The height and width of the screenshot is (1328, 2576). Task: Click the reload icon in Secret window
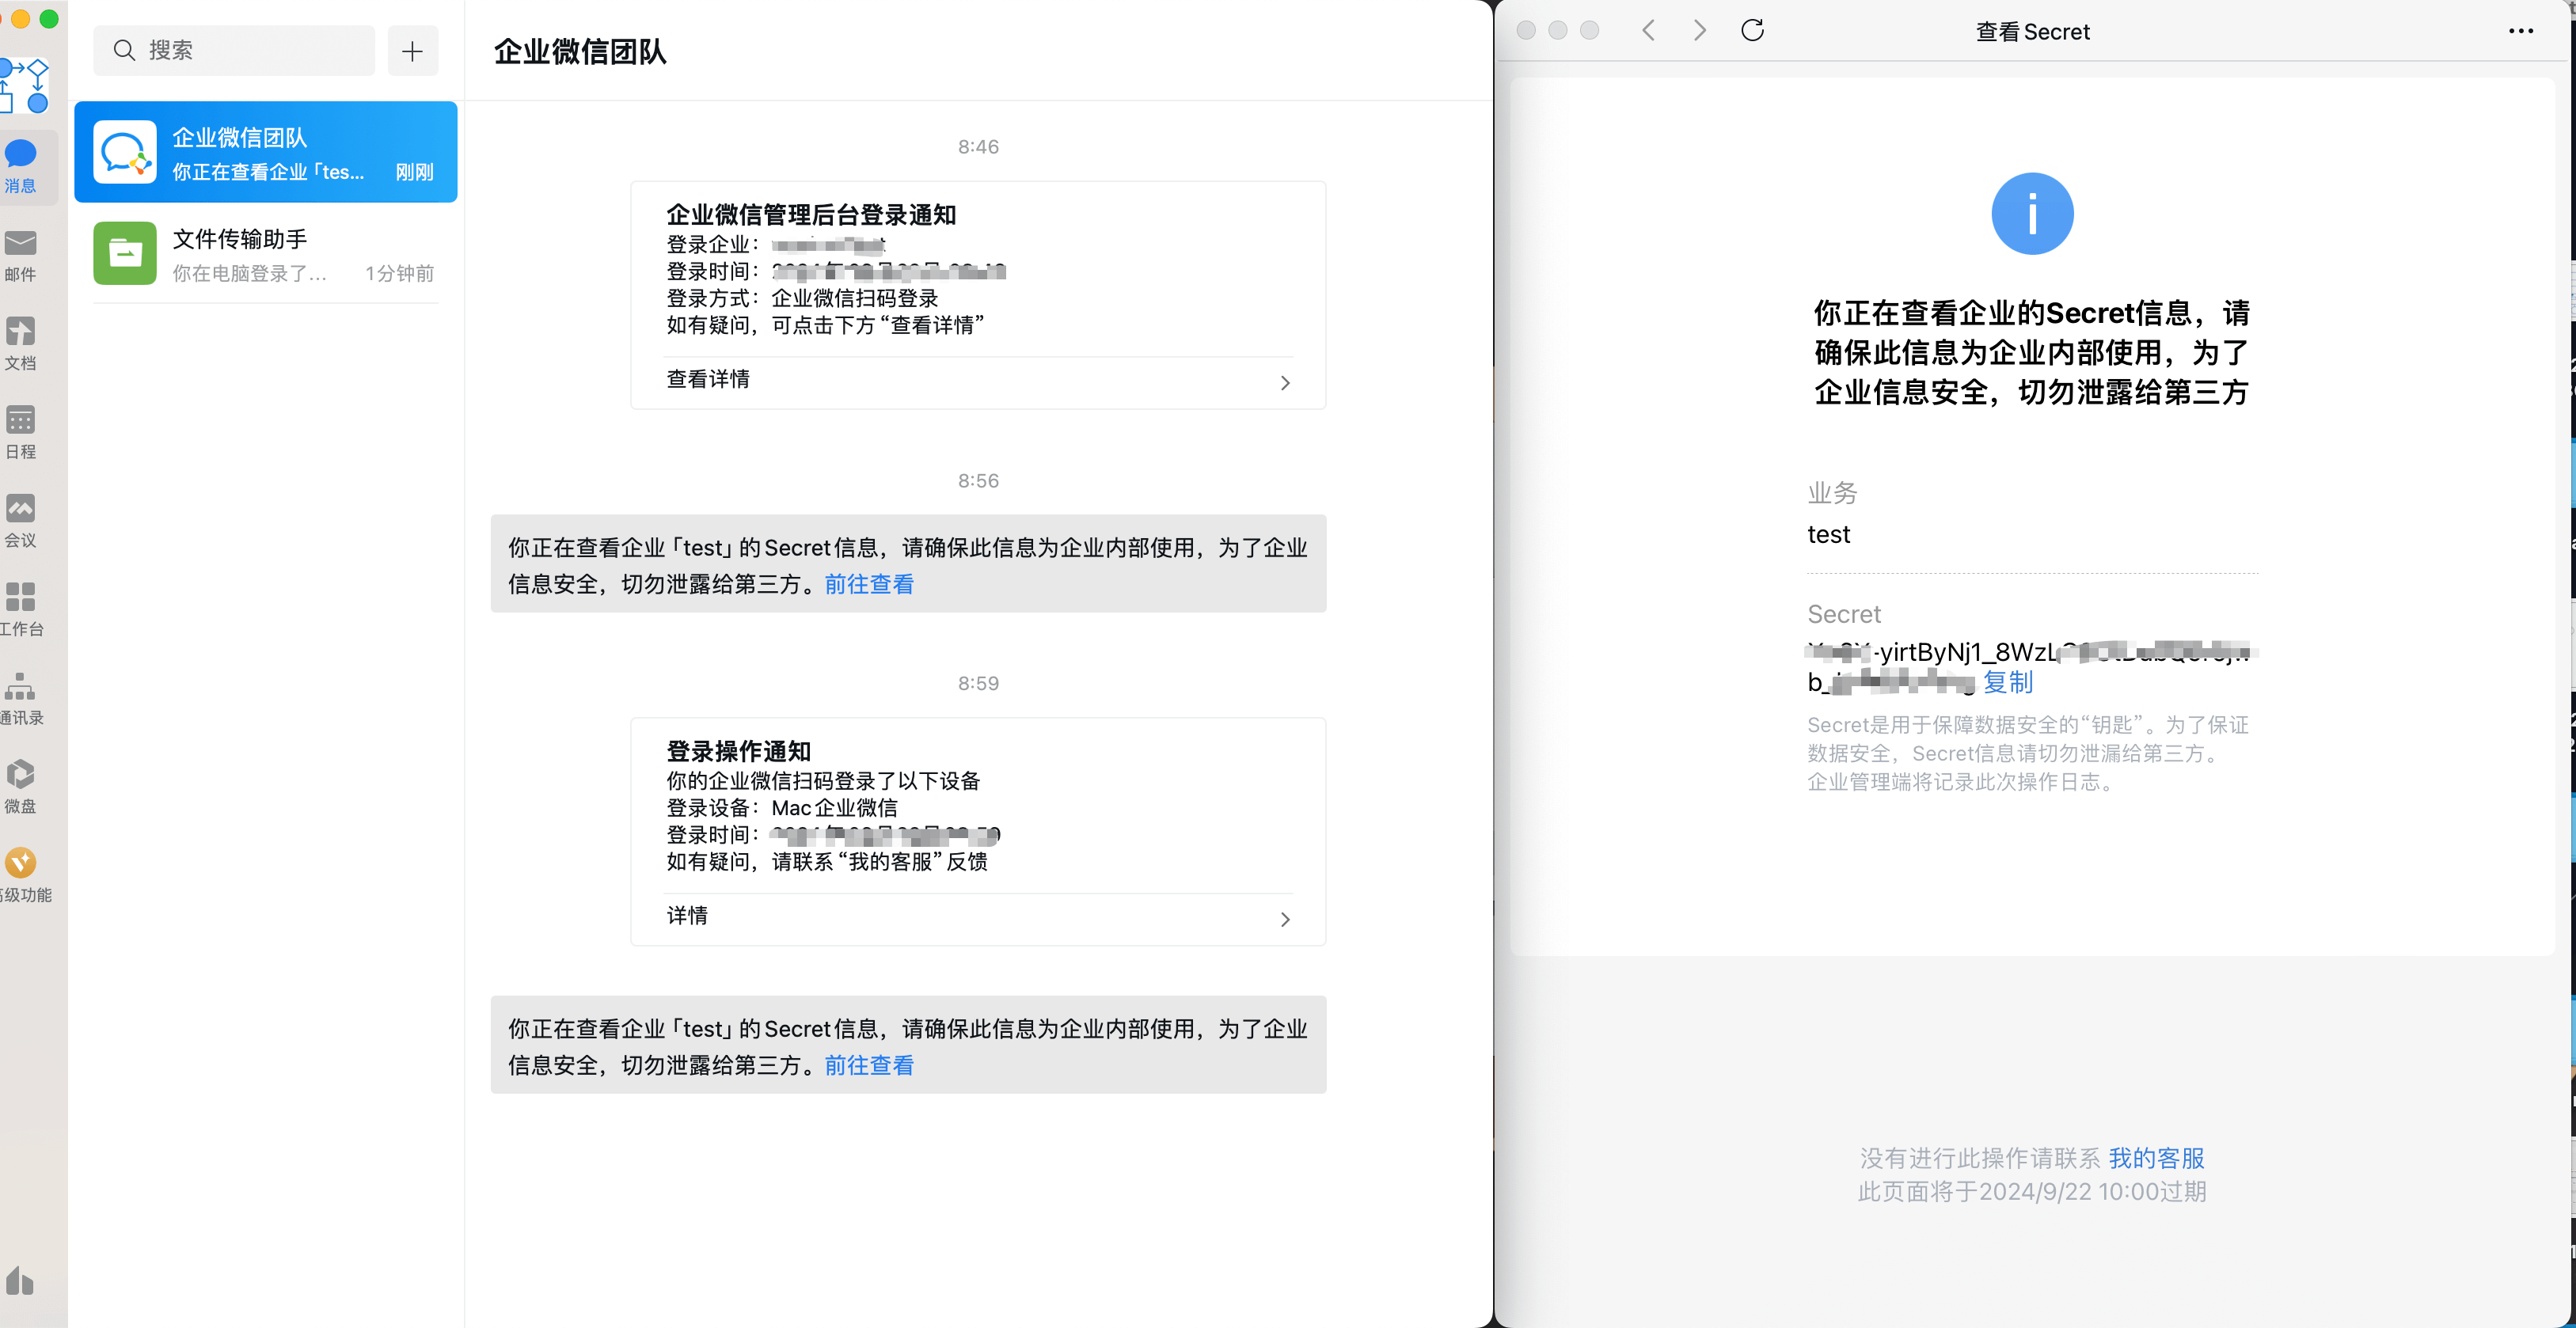pos(1752,31)
